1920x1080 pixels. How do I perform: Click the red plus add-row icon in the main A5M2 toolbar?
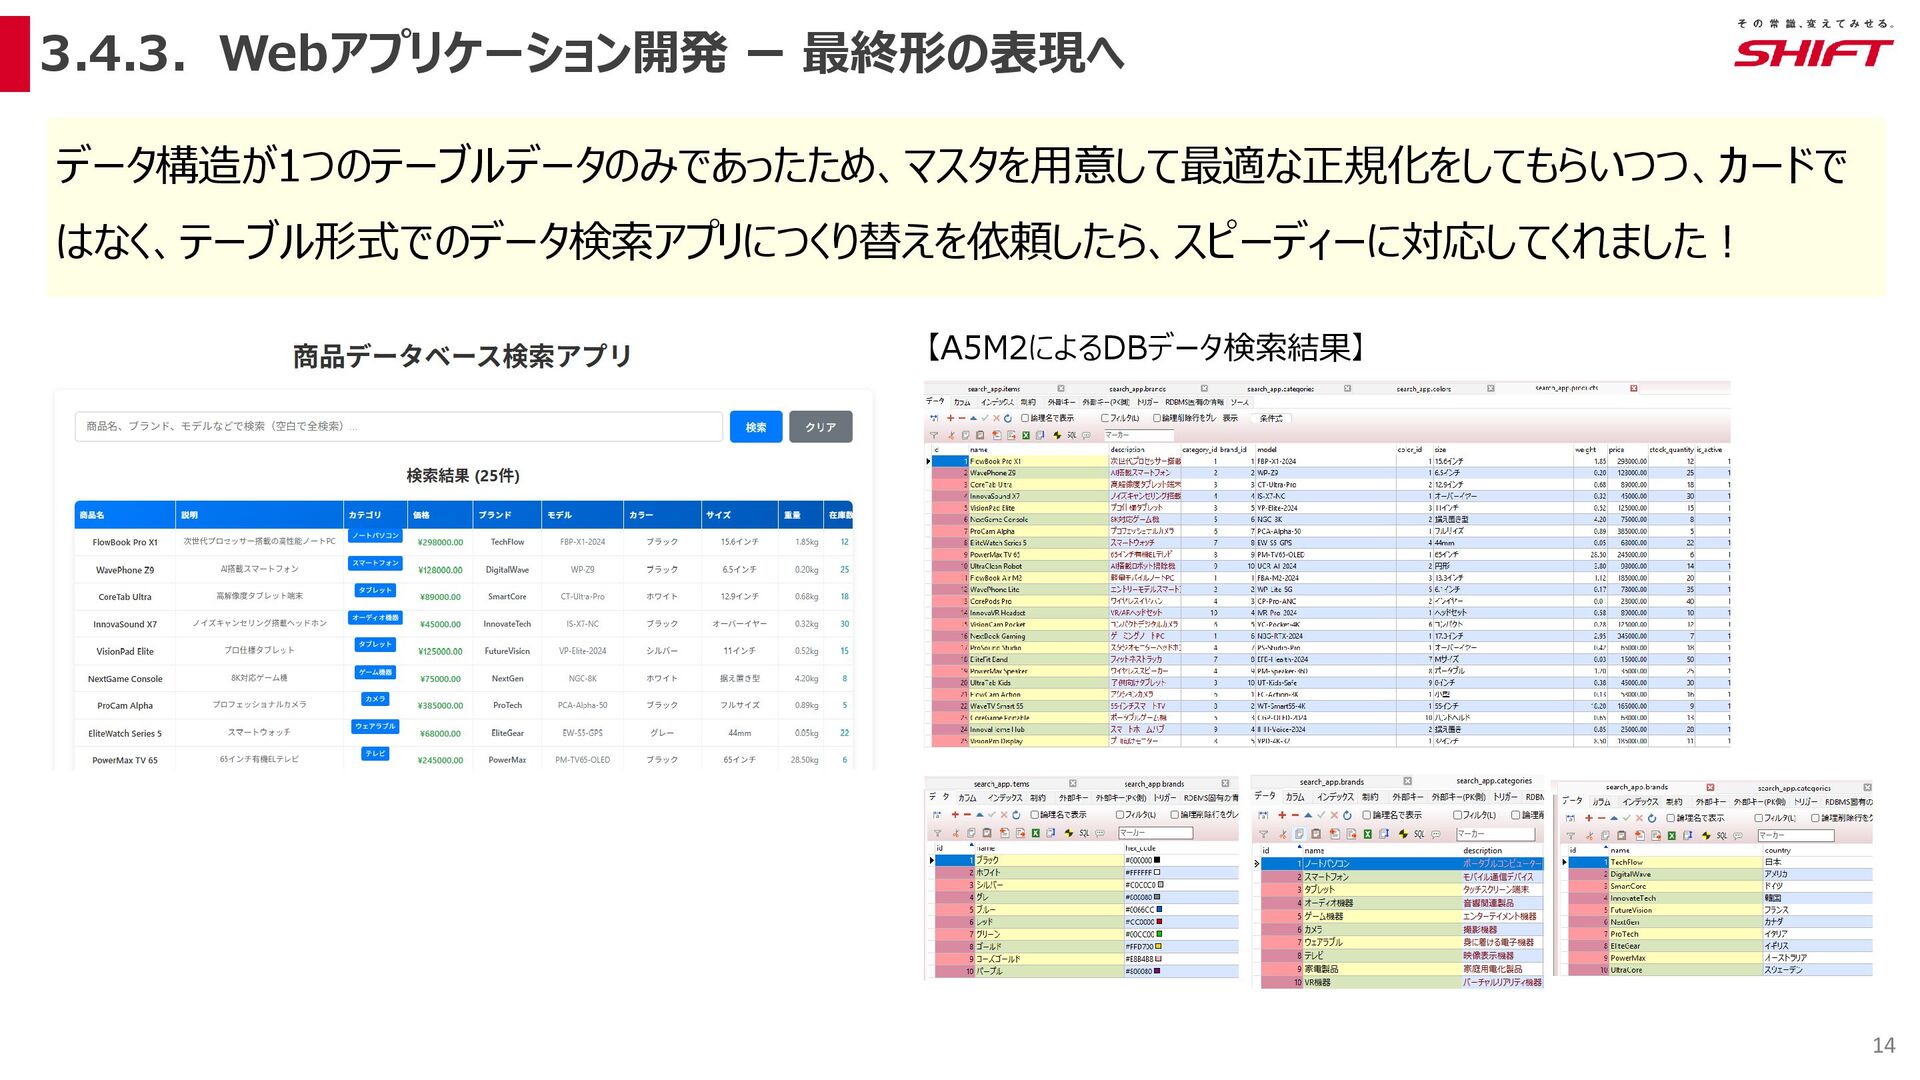(x=950, y=418)
